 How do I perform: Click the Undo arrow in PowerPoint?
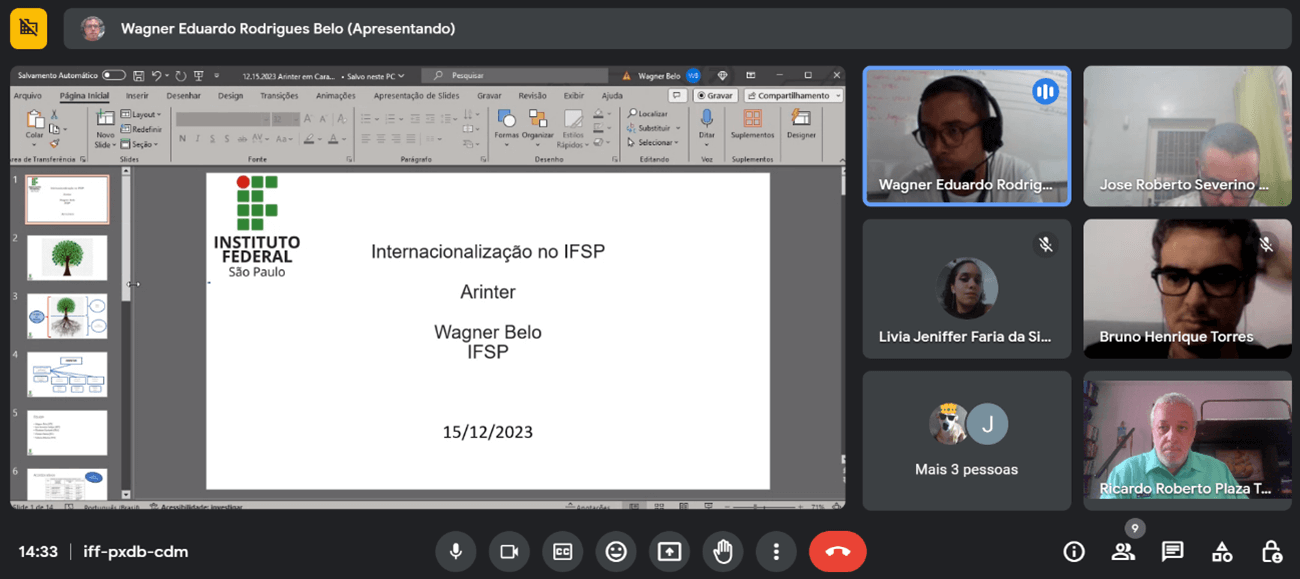tap(157, 75)
